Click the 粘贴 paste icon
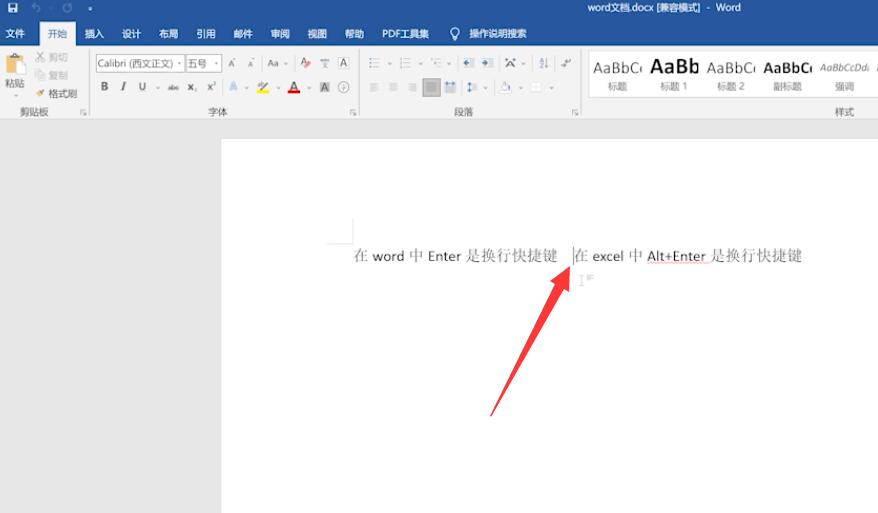878x513 pixels. coord(15,64)
